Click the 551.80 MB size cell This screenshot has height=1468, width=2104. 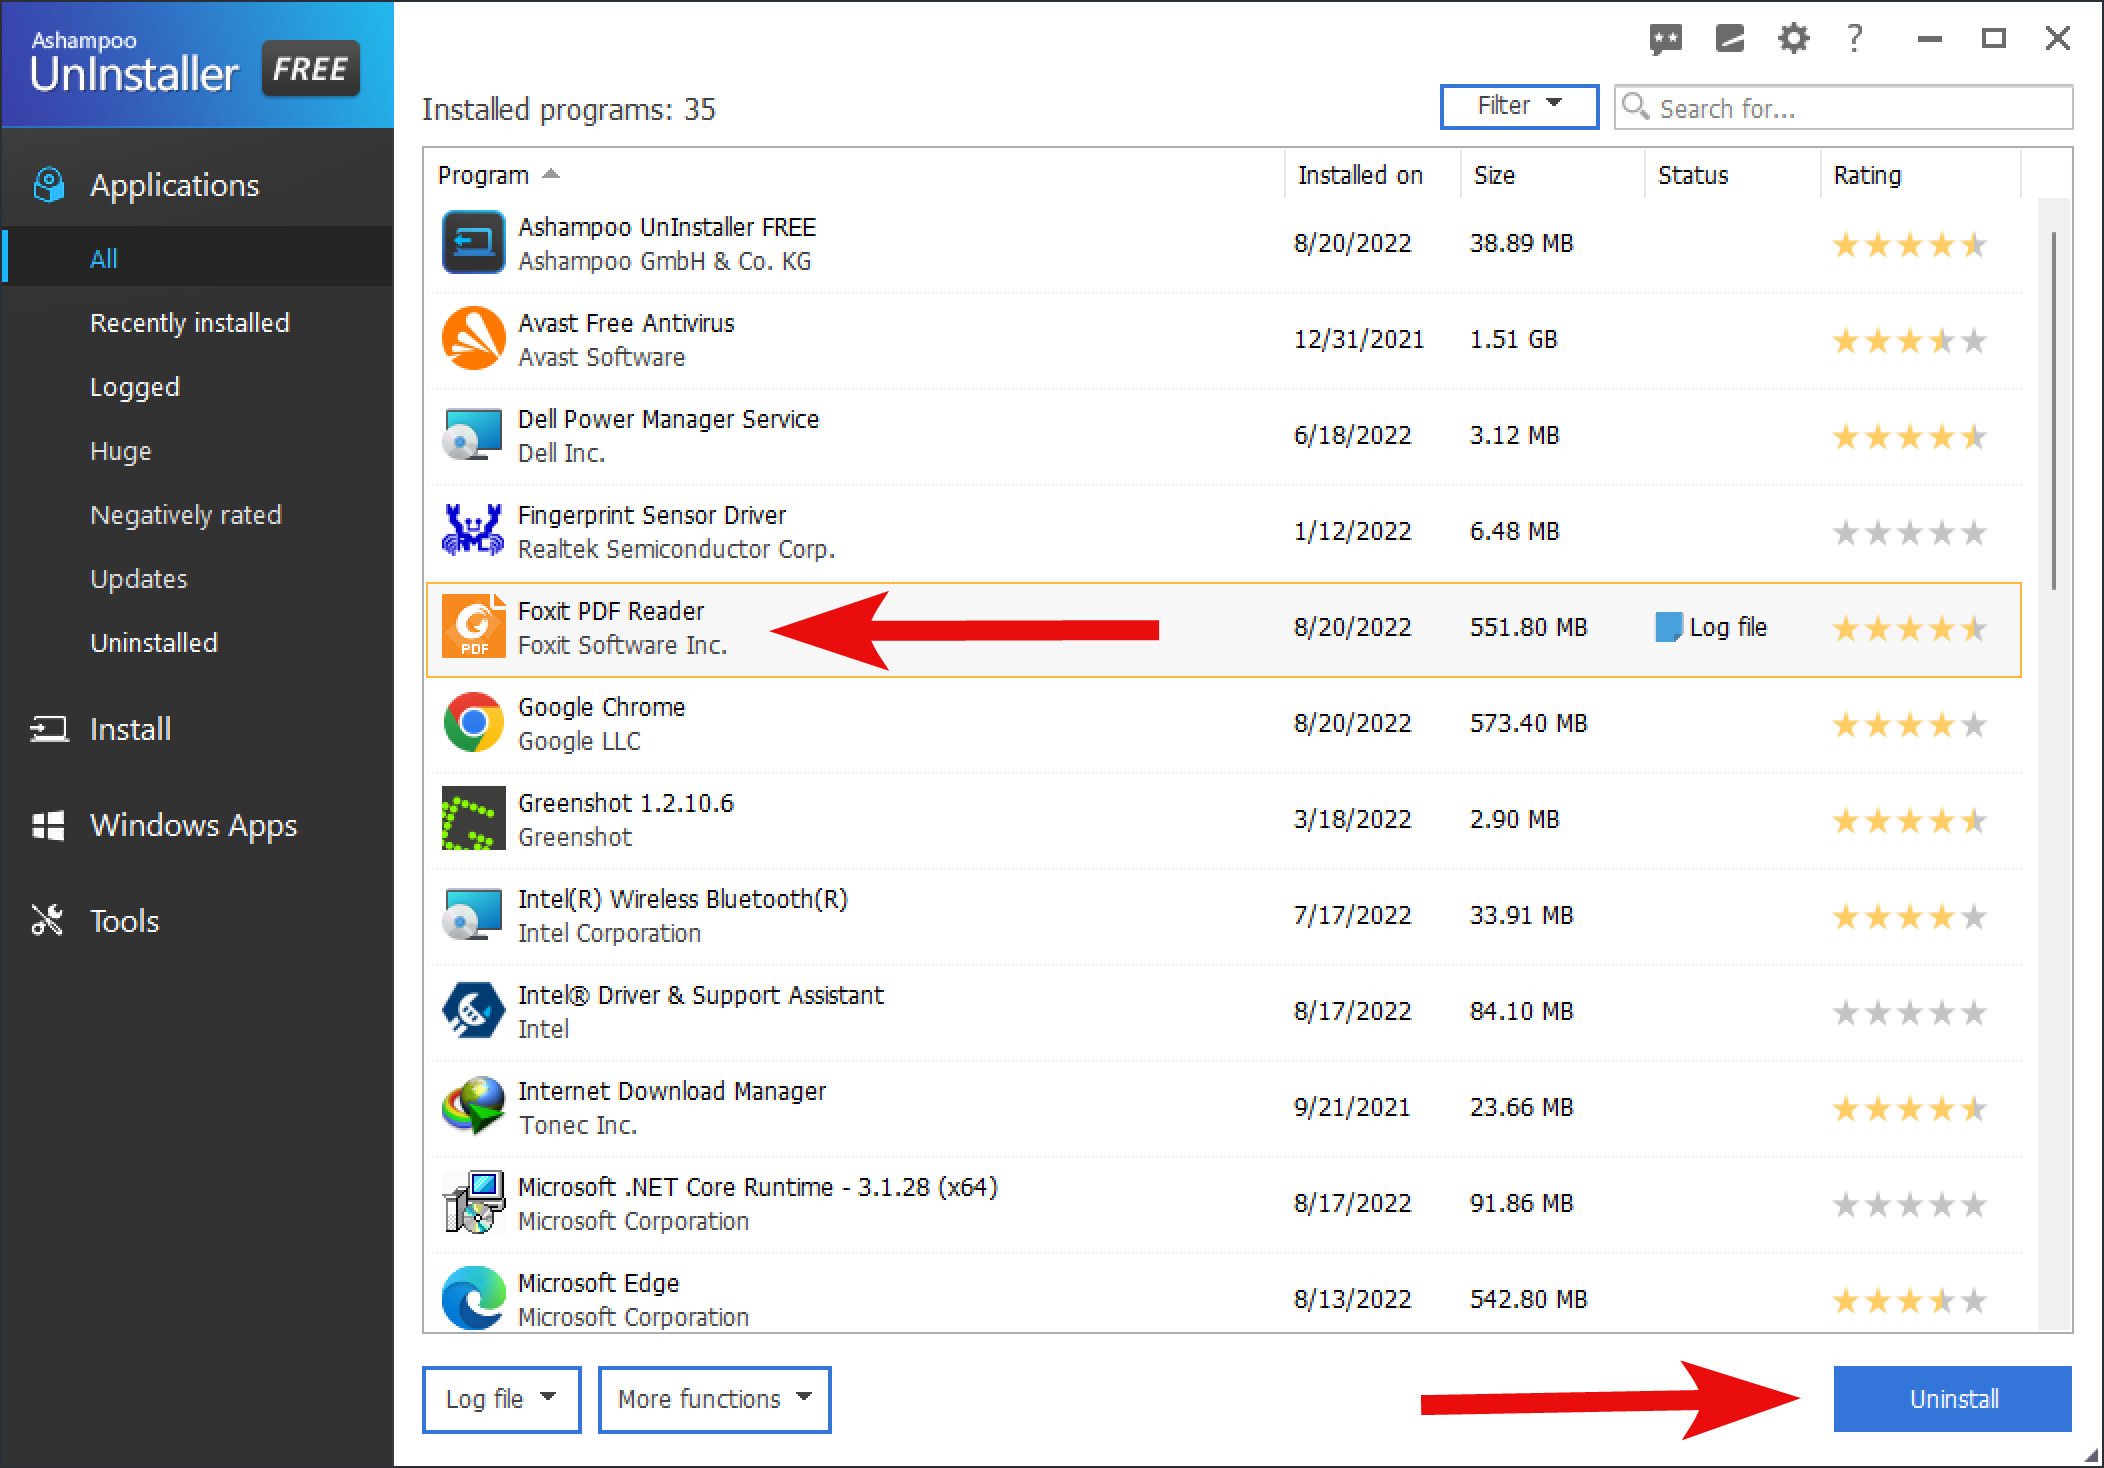click(1528, 627)
